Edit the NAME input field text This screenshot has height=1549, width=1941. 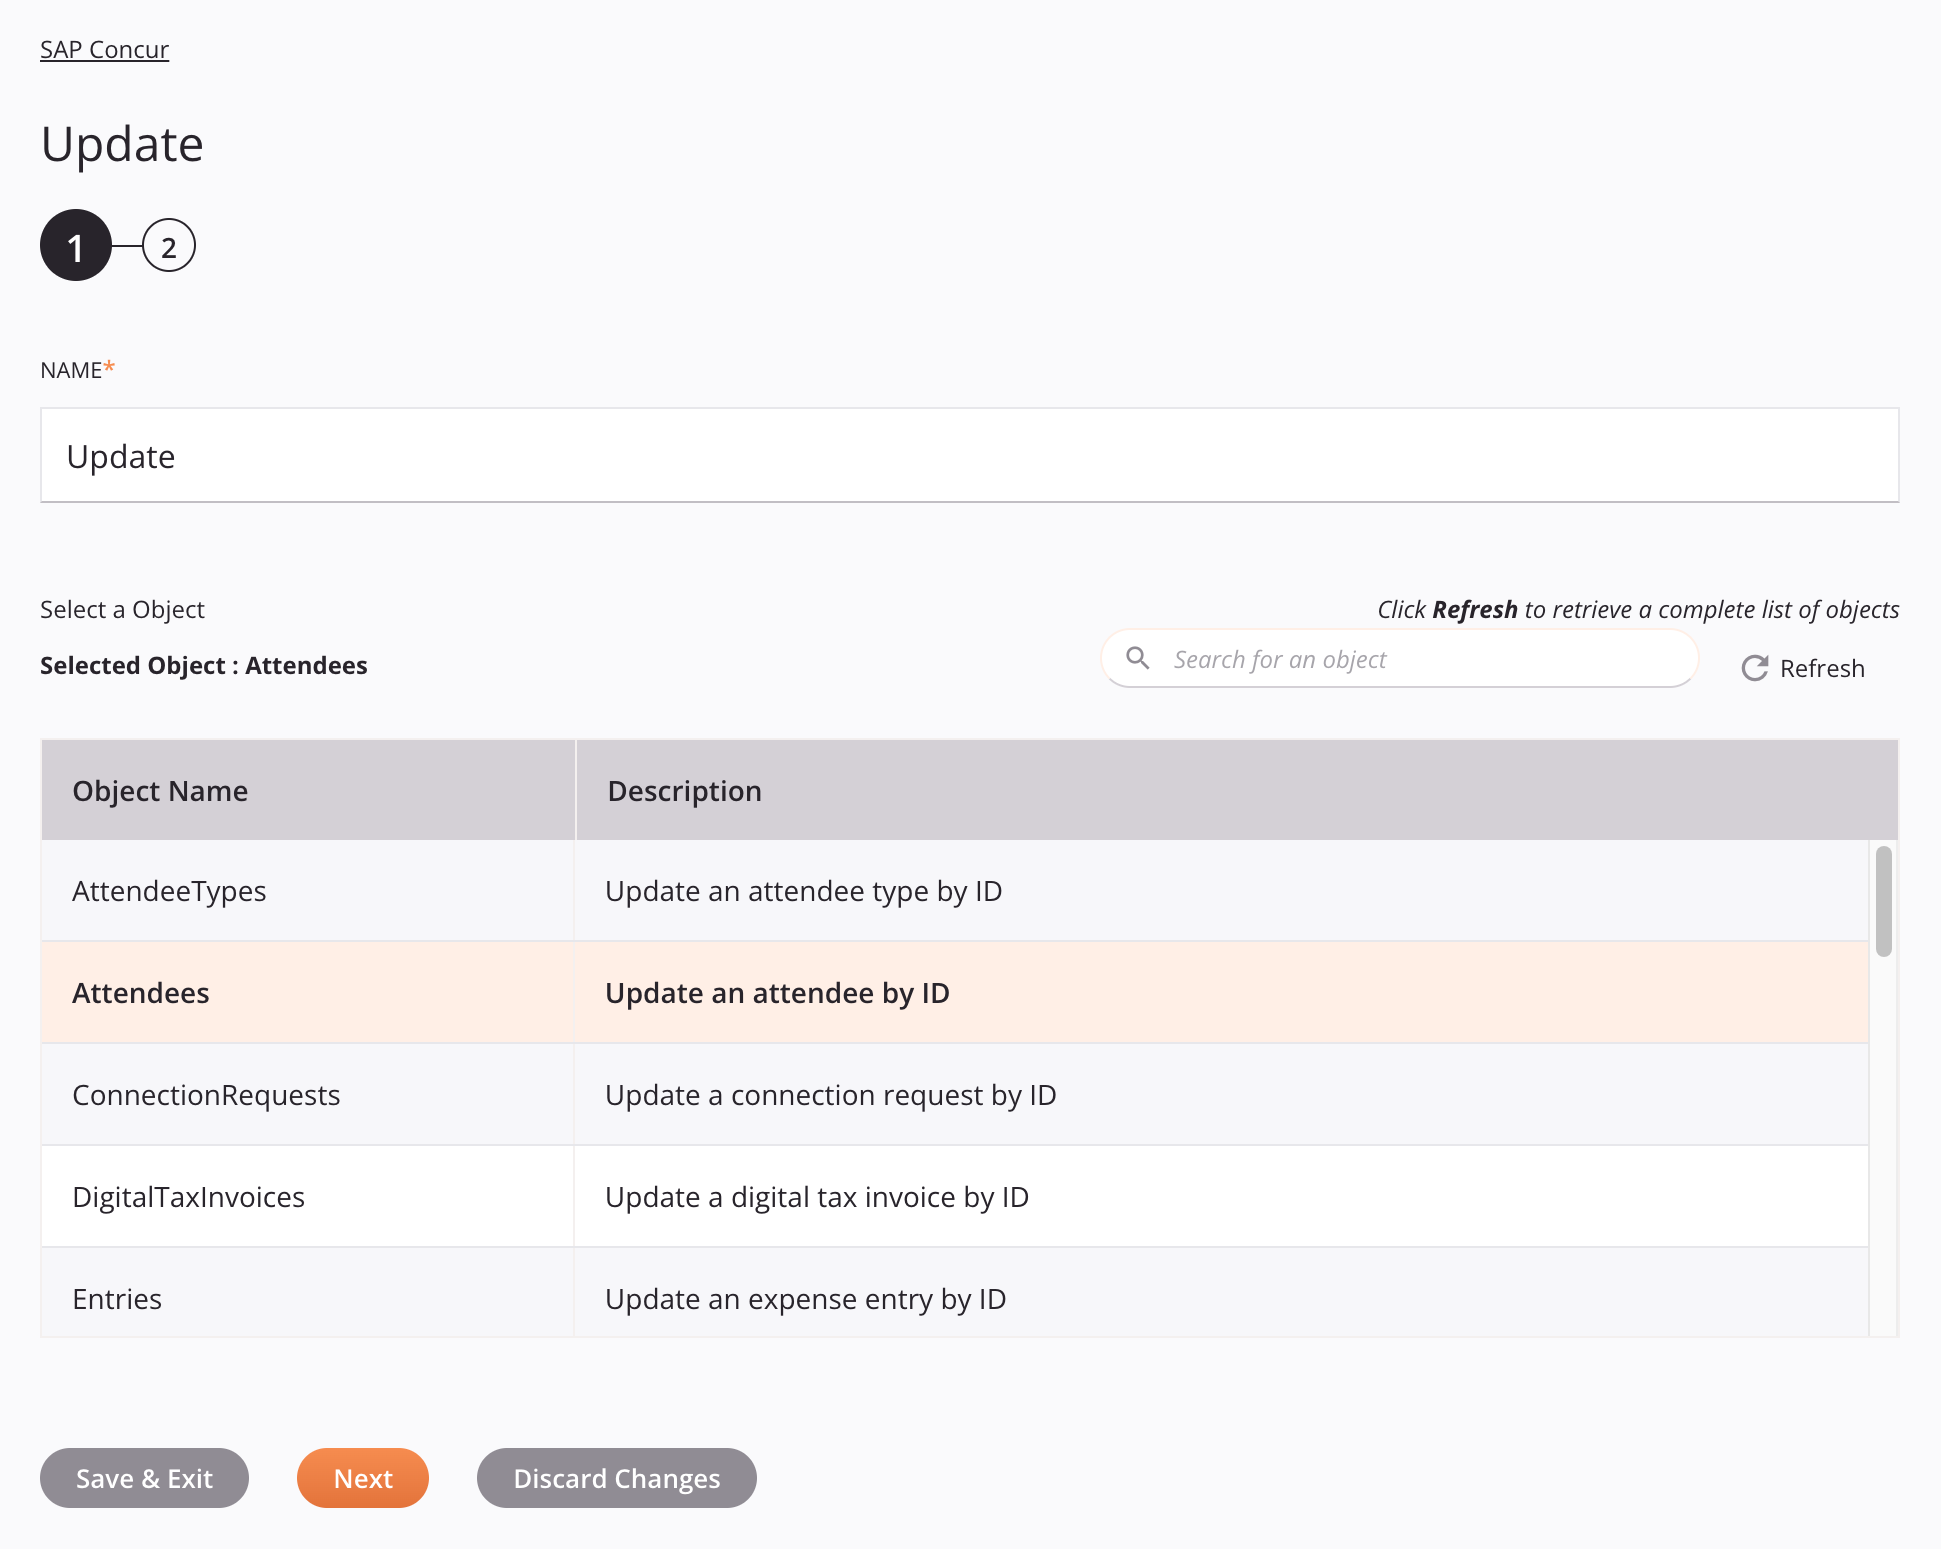[x=969, y=455]
